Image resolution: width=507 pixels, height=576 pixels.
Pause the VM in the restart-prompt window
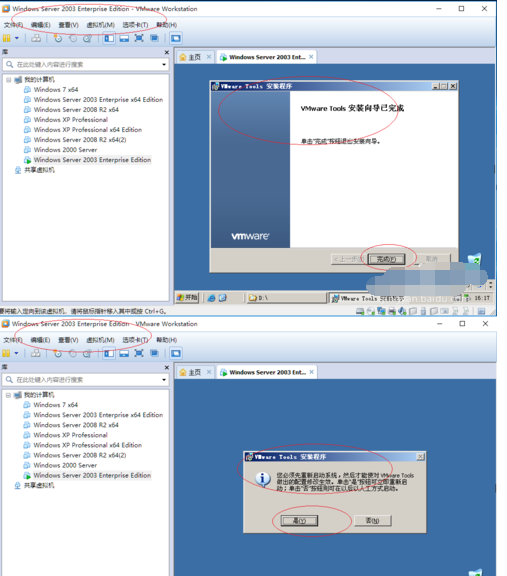click(x=6, y=353)
